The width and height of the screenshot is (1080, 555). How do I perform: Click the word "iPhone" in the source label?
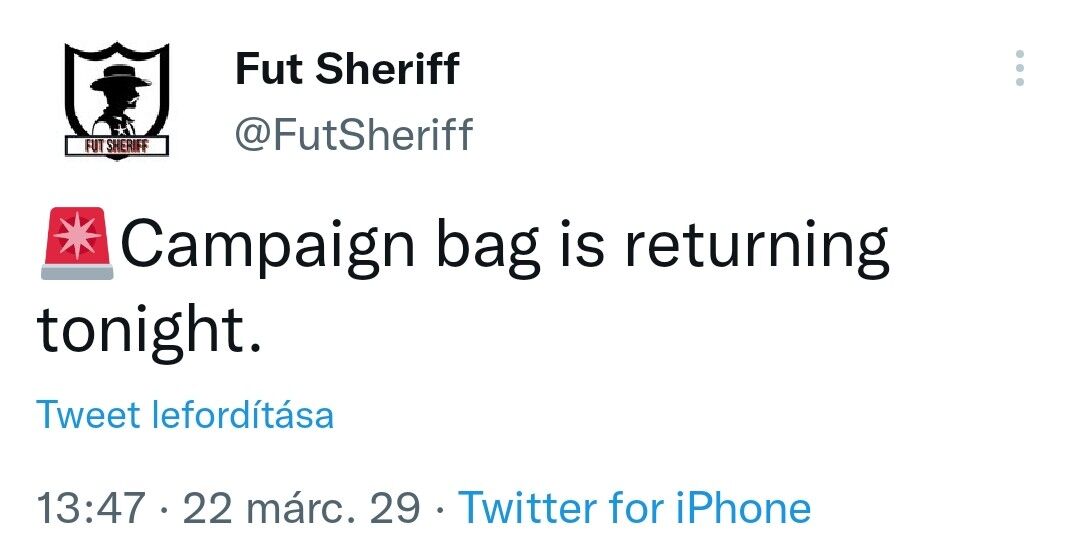[x=741, y=507]
